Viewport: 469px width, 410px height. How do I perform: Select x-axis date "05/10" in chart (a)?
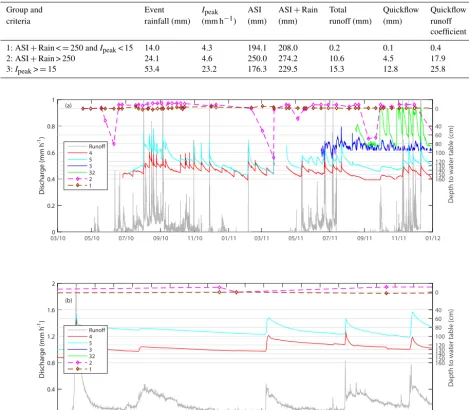tap(92, 238)
